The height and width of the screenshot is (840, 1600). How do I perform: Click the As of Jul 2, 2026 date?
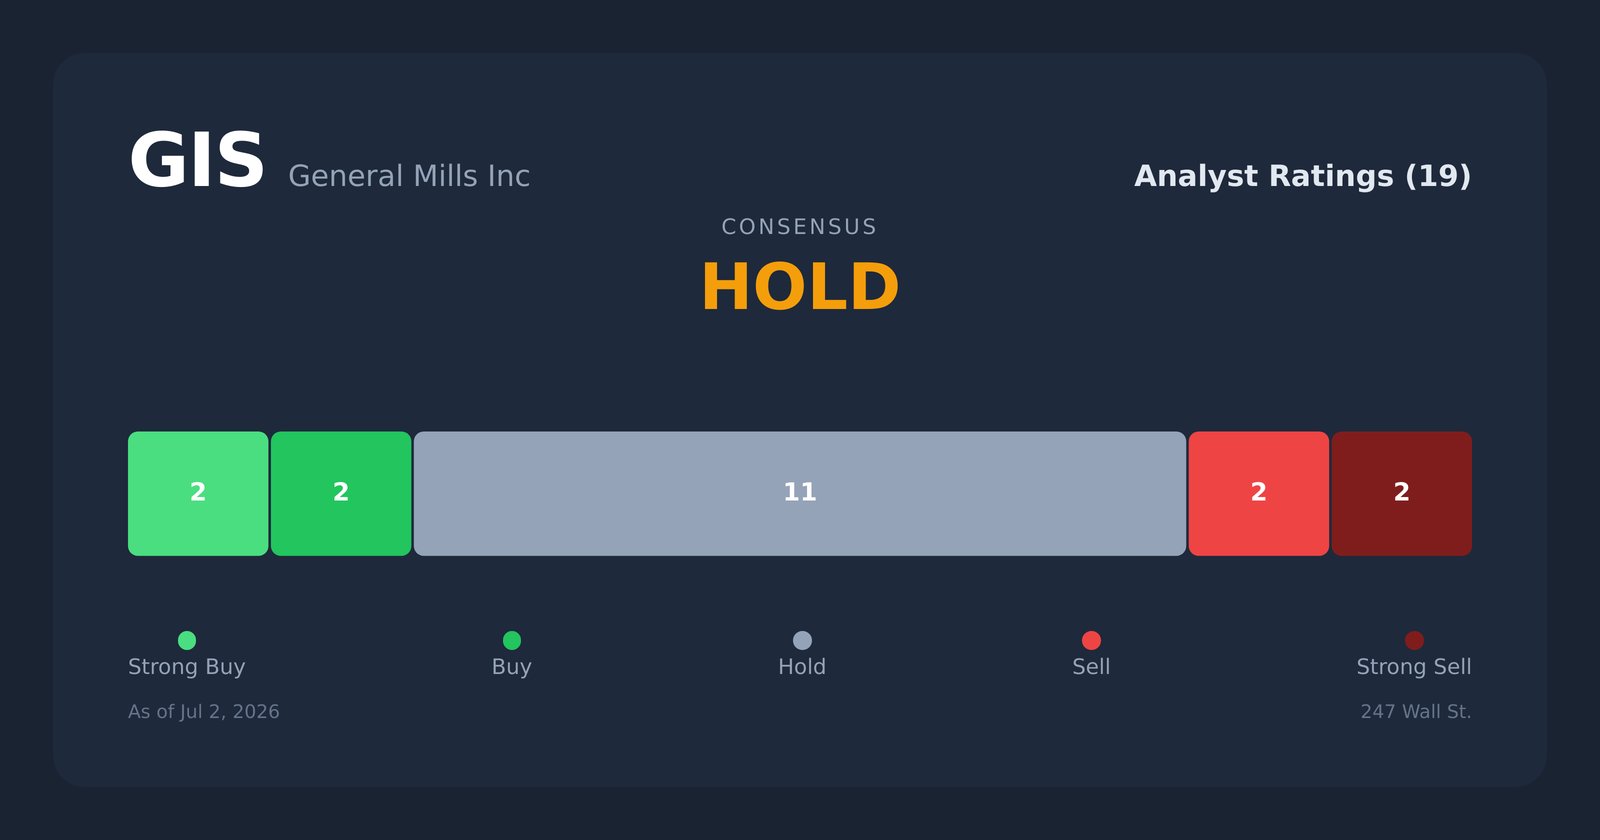point(204,712)
